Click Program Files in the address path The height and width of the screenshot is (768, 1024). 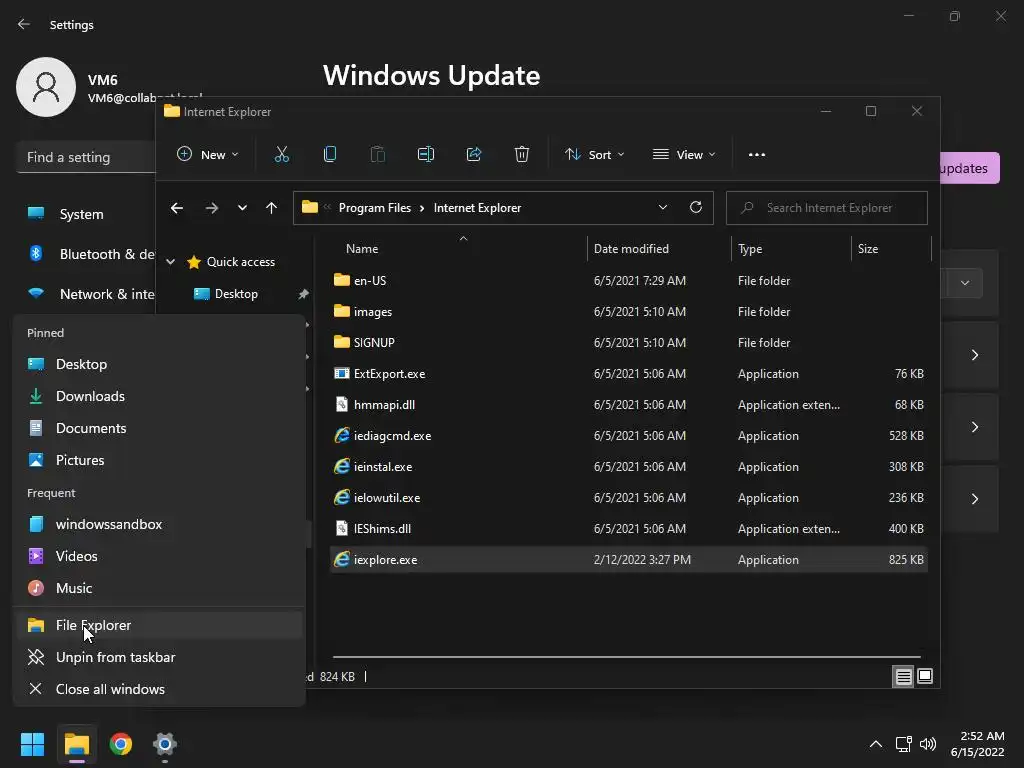(x=375, y=208)
